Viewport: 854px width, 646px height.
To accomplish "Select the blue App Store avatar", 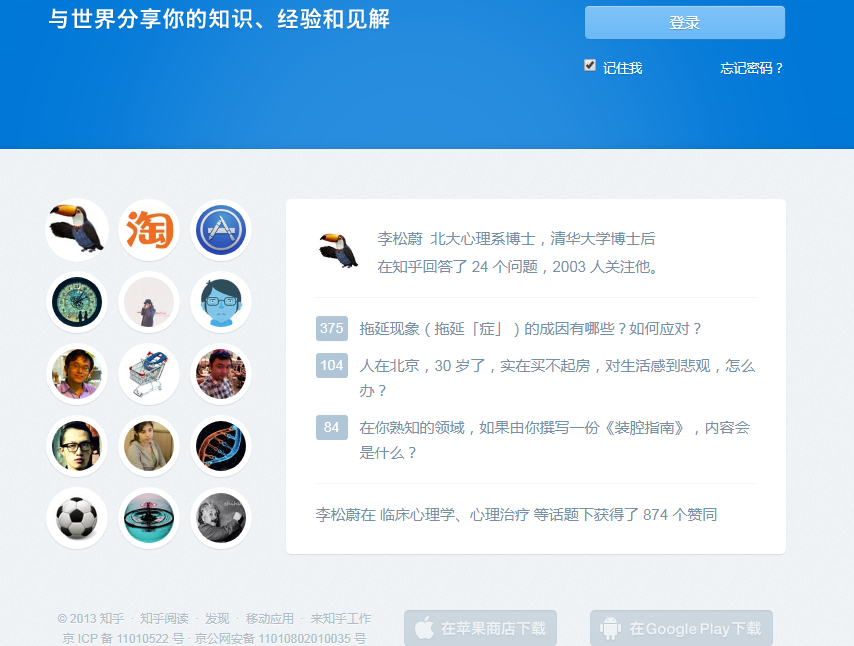I will pos(221,229).
